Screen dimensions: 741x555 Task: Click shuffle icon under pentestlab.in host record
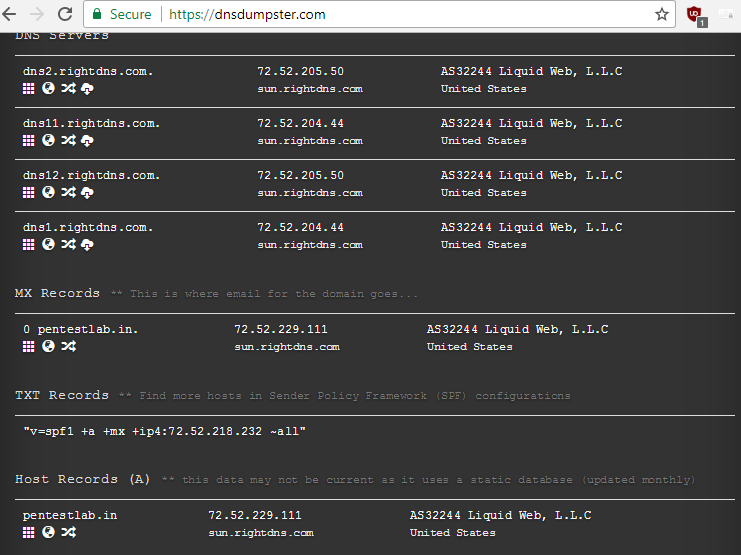(x=69, y=532)
